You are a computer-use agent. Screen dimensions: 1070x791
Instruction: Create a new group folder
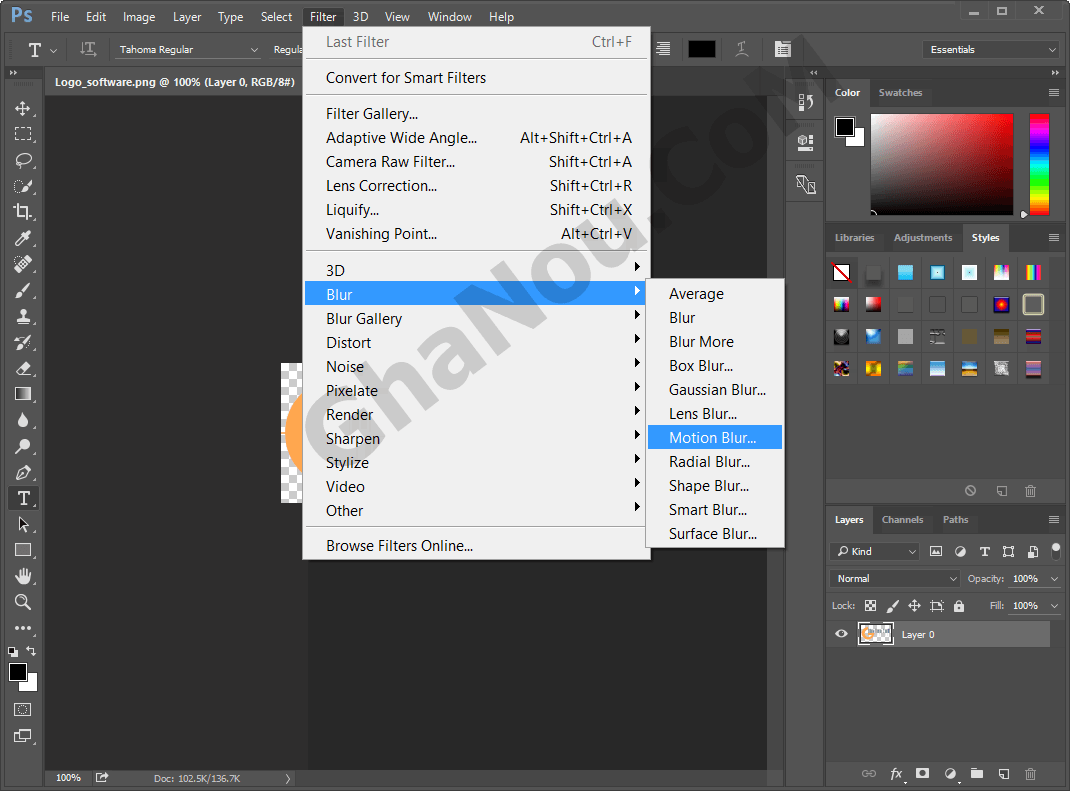(977, 773)
